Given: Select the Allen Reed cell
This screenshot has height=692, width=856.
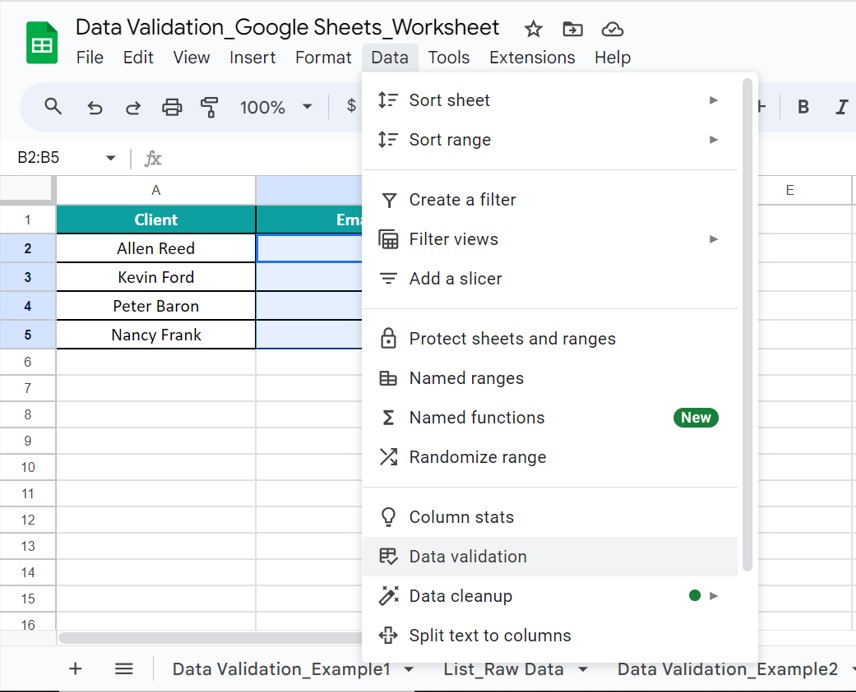Looking at the screenshot, I should point(156,248).
